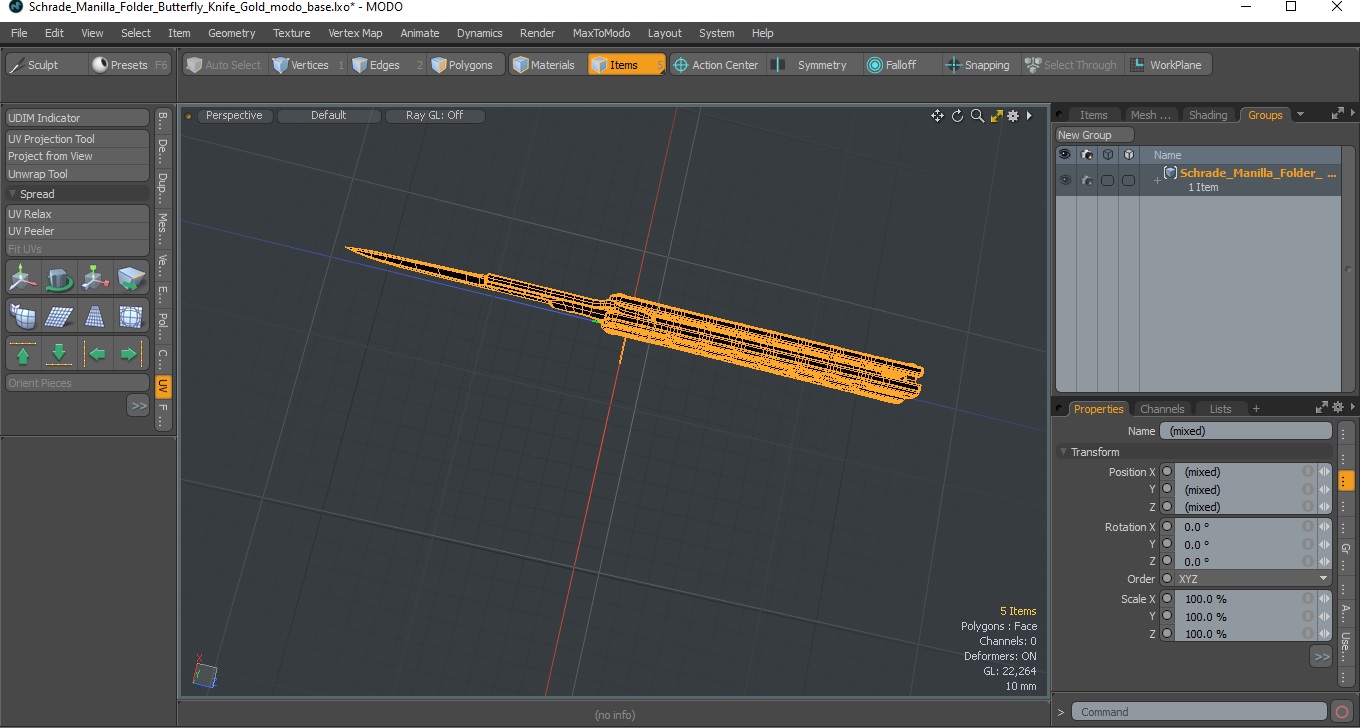Click the Unwrap Tool button
1360x728 pixels.
click(78, 174)
